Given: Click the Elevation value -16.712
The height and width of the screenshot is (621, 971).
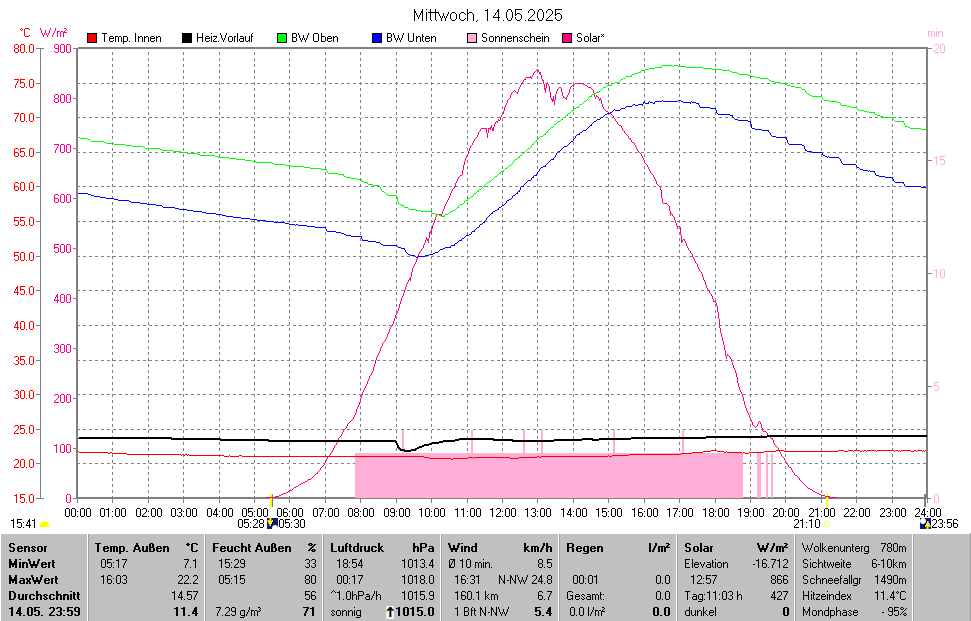Looking at the screenshot, I should 770,564.
